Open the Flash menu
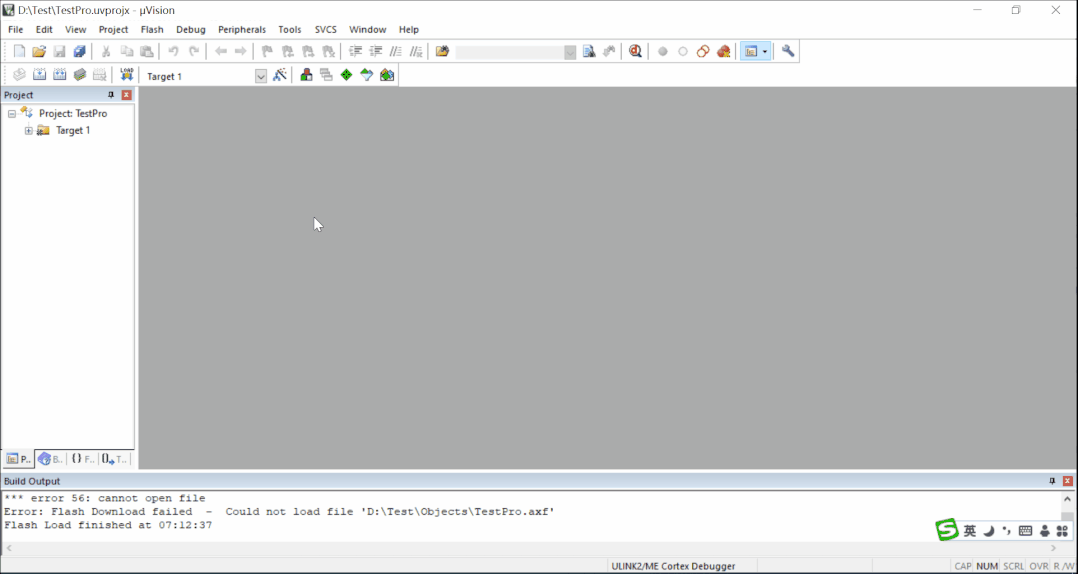Viewport: 1078px width, 574px height. [x=152, y=30]
